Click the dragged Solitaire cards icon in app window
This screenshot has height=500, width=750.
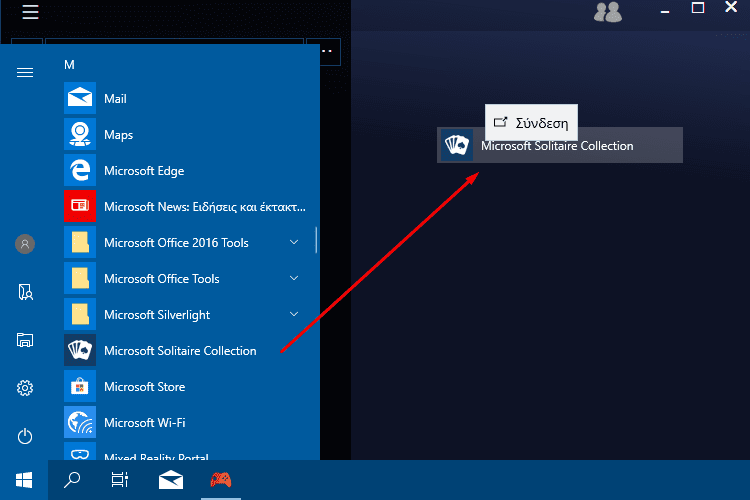pyautogui.click(x=456, y=145)
